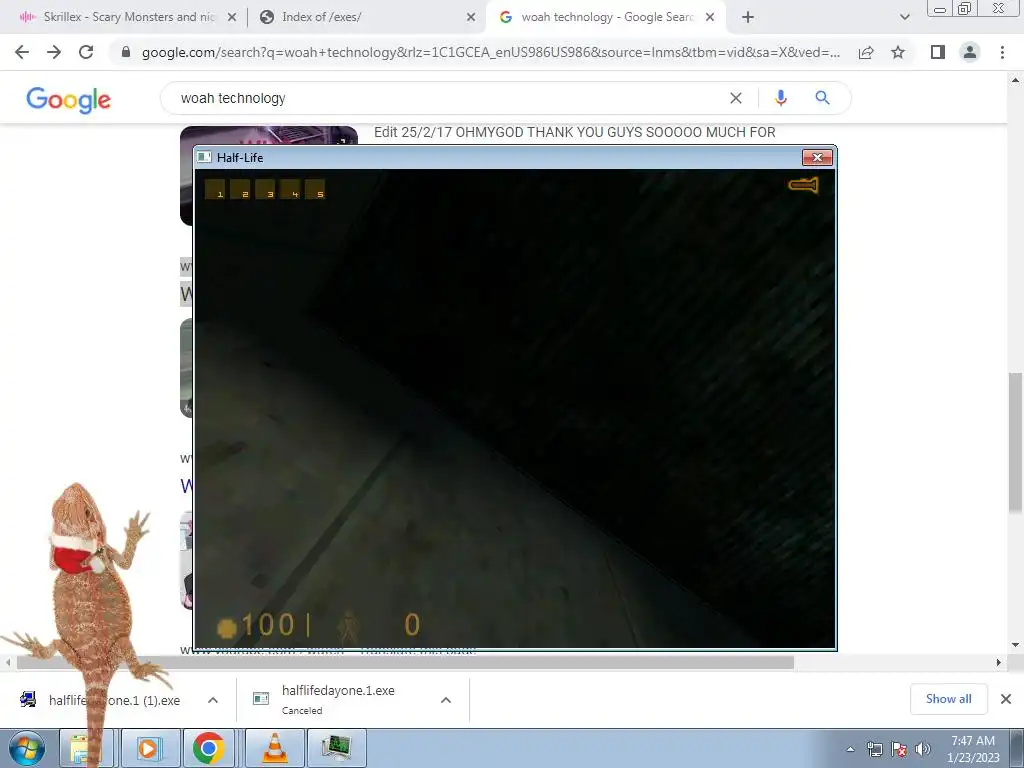This screenshot has width=1024, height=768.
Task: Clear the Google search box text
Action: pos(736,98)
